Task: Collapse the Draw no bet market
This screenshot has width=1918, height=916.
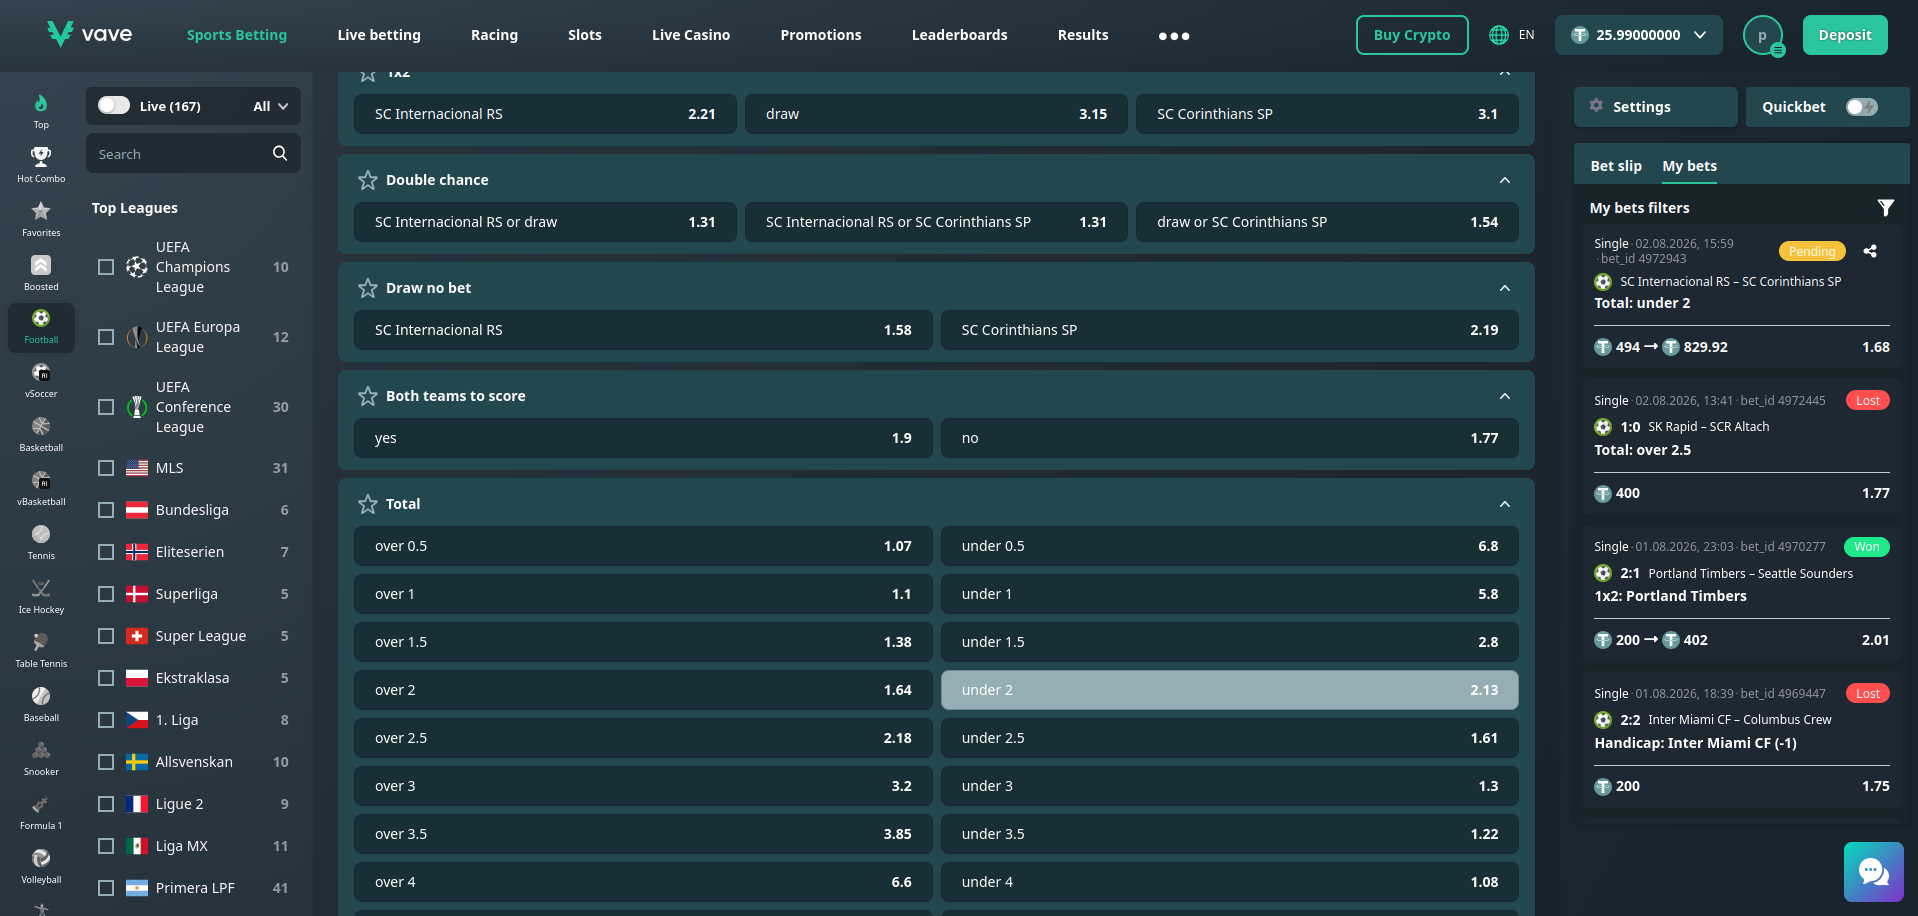Action: click(1504, 288)
